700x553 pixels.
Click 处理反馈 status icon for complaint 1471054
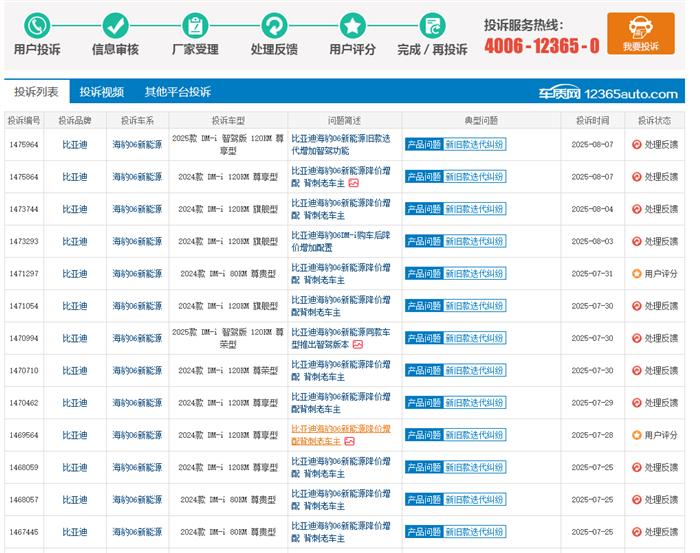pyautogui.click(x=637, y=306)
